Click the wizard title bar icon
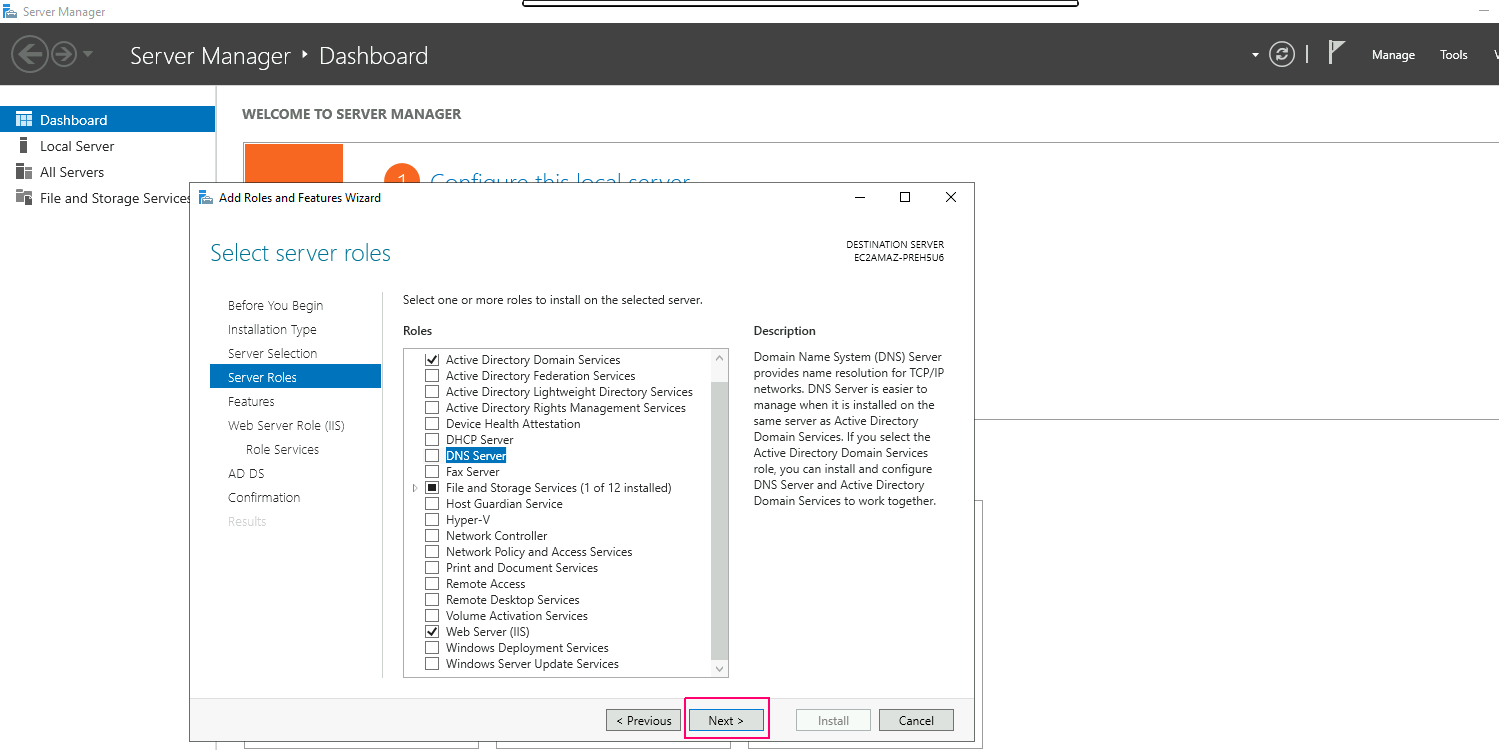The height and width of the screenshot is (750, 1499). click(206, 197)
